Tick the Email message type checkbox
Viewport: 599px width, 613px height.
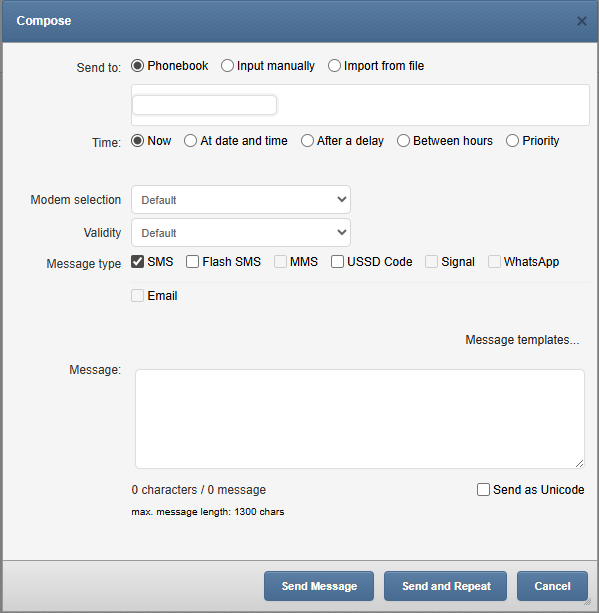137,296
